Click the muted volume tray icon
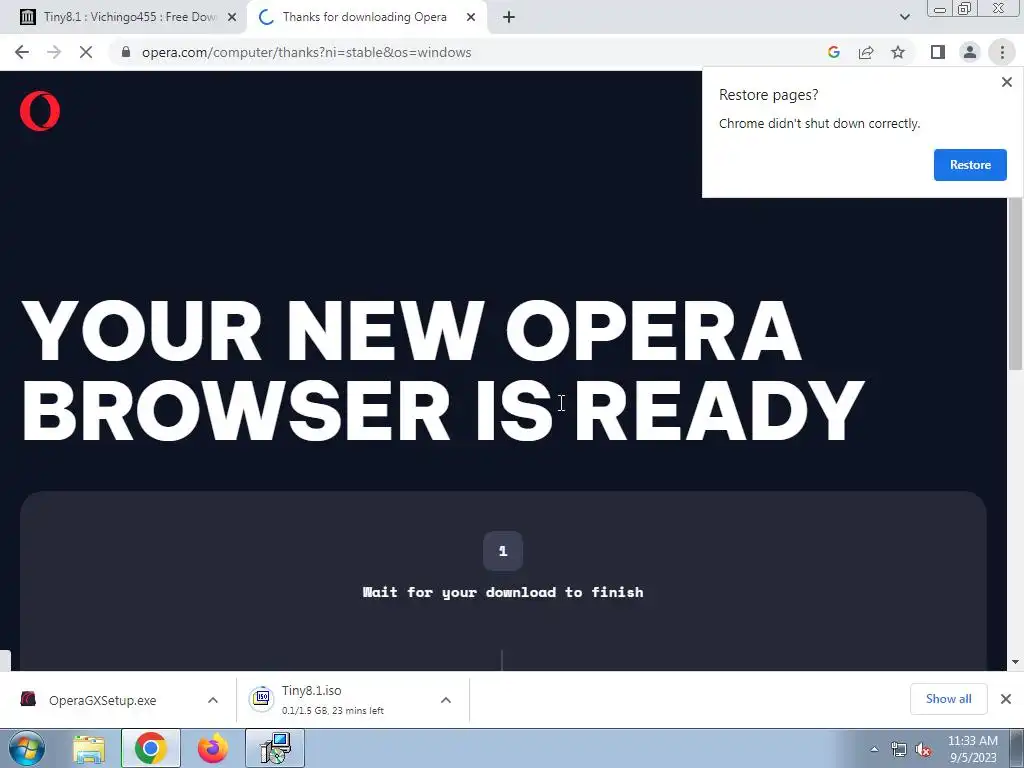Viewport: 1024px width, 768px height. [x=923, y=750]
